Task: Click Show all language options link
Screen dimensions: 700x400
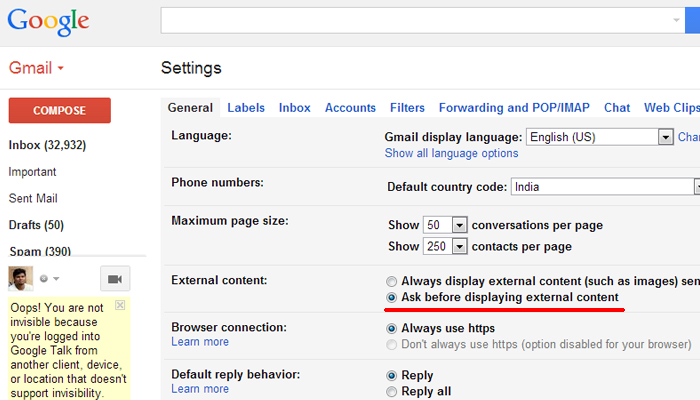Action: [x=451, y=153]
